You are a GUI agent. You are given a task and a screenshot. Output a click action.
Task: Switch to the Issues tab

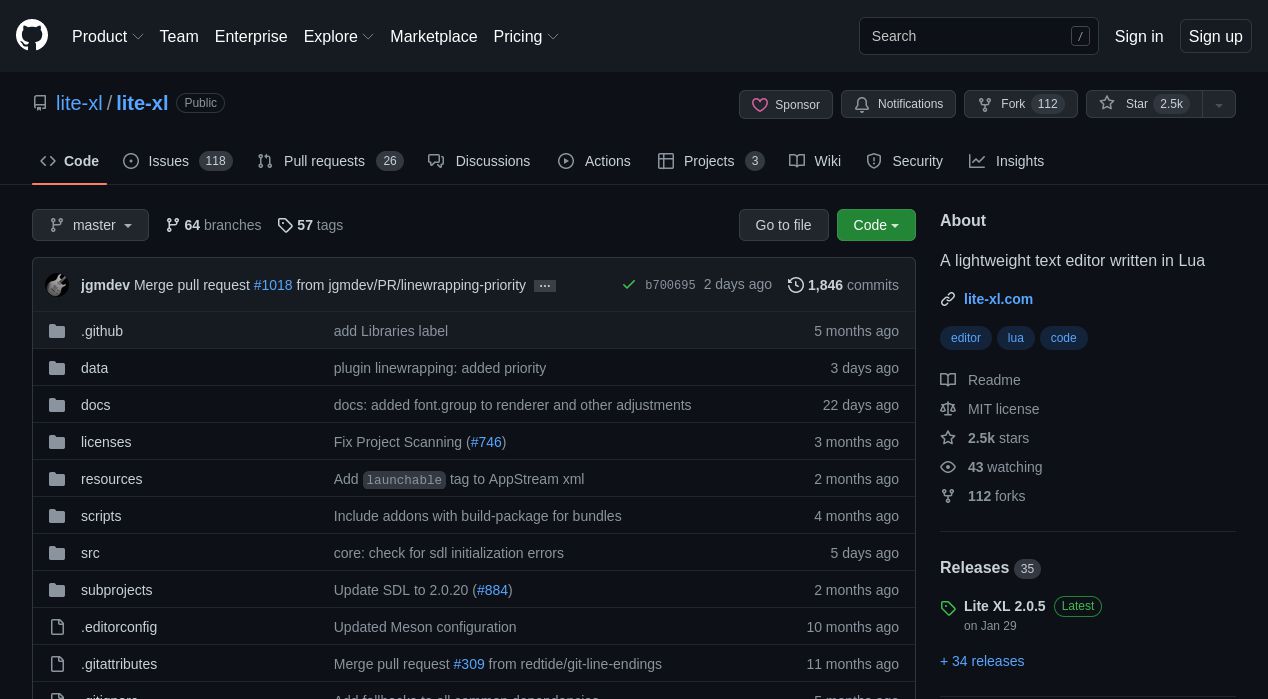[168, 161]
